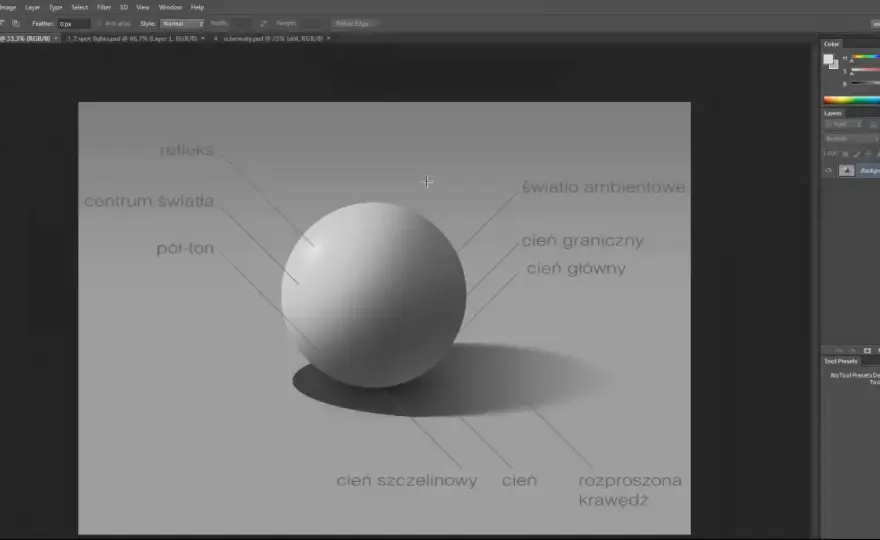This screenshot has width=880, height=540.
Task: Open the layer Kind filter dropdown
Action: pos(843,125)
